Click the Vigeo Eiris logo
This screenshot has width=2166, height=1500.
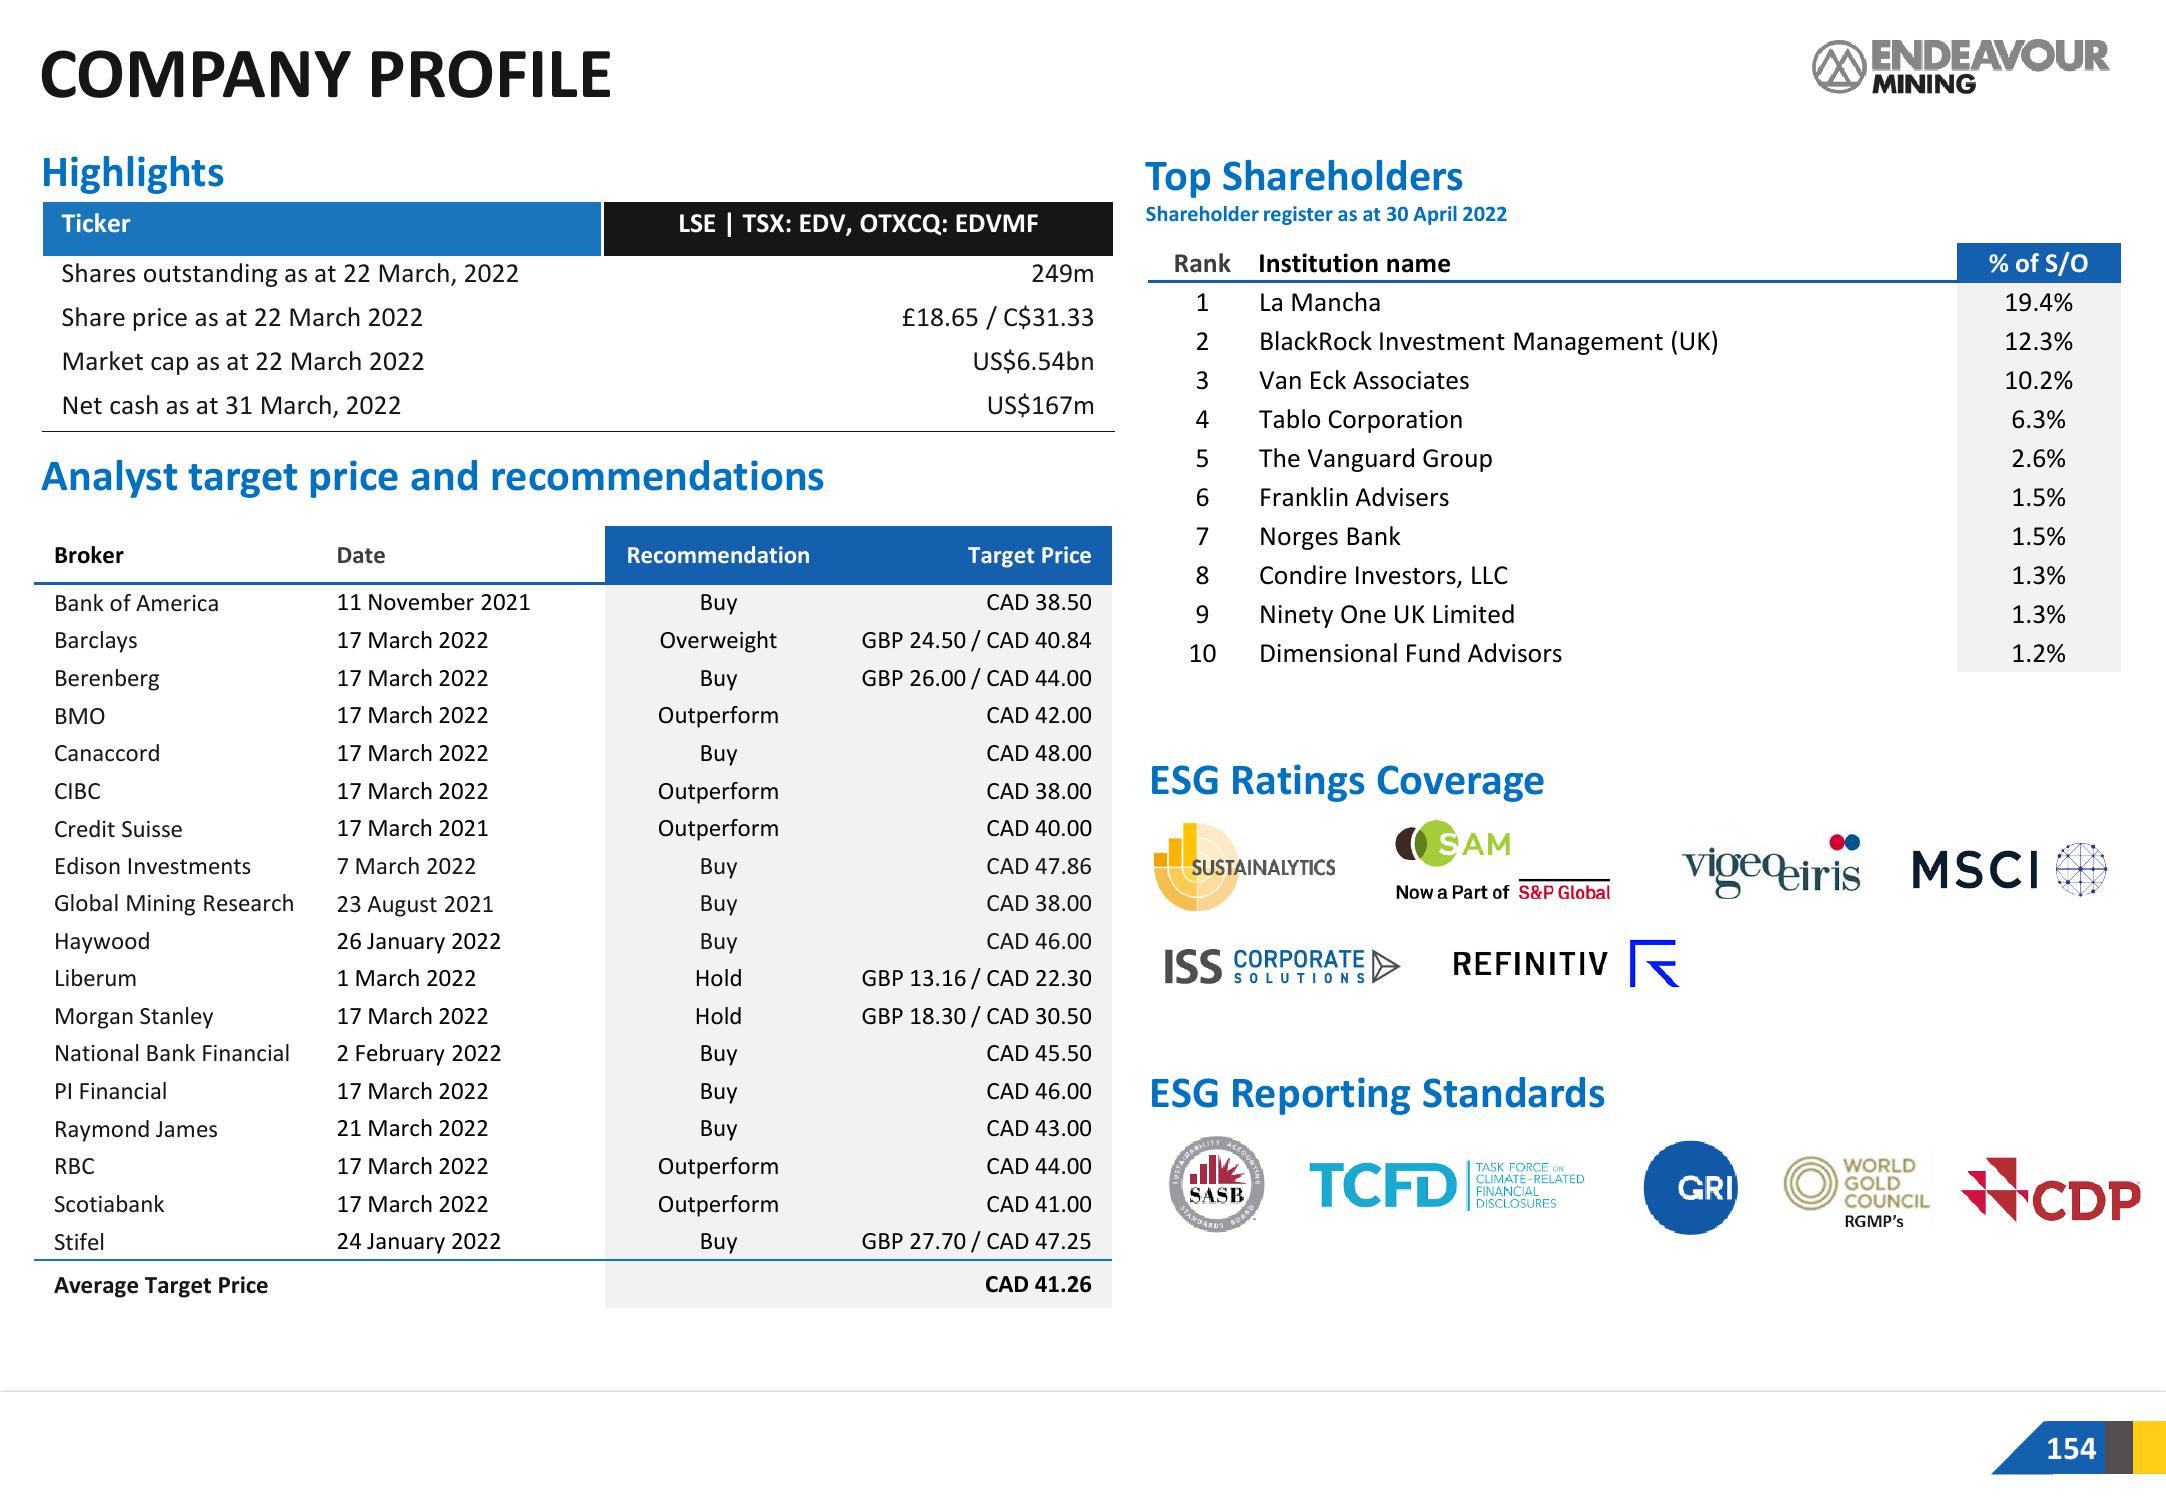[1771, 865]
